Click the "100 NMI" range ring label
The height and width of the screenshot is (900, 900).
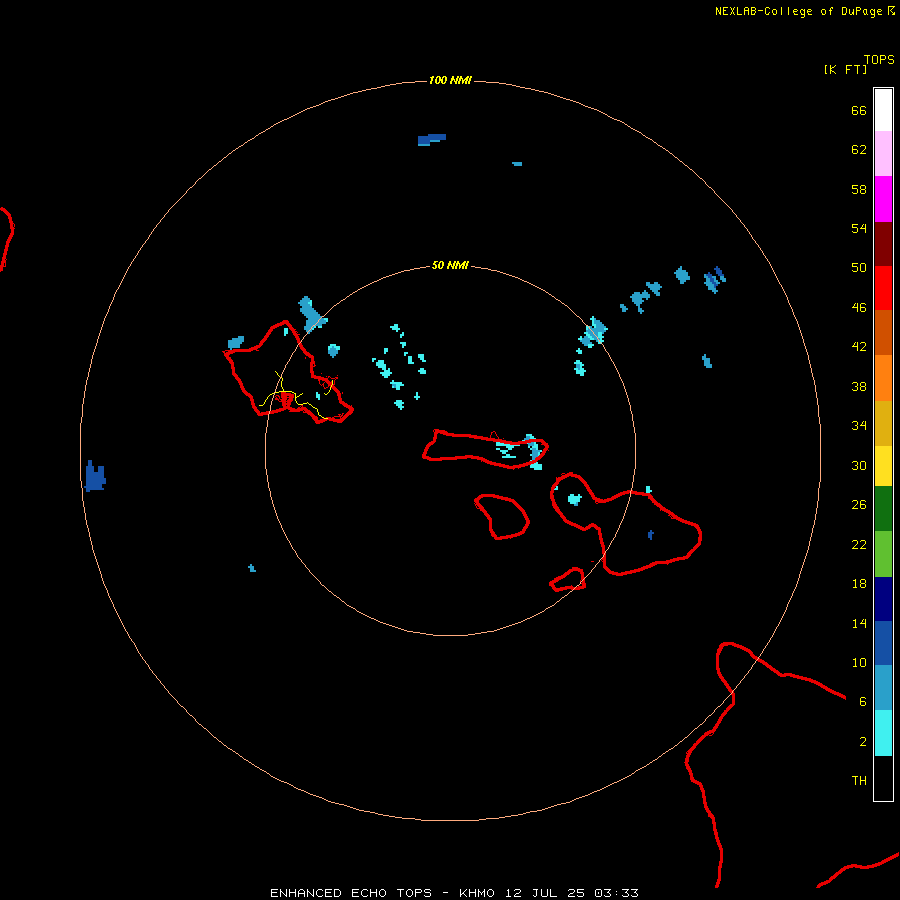450,80
